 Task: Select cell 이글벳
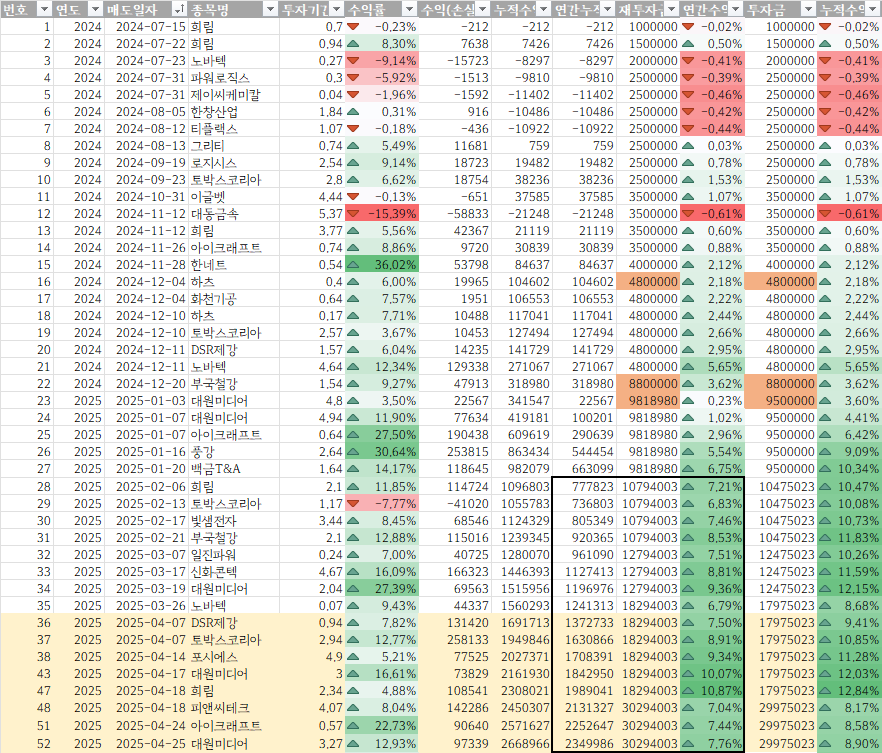coord(233,197)
